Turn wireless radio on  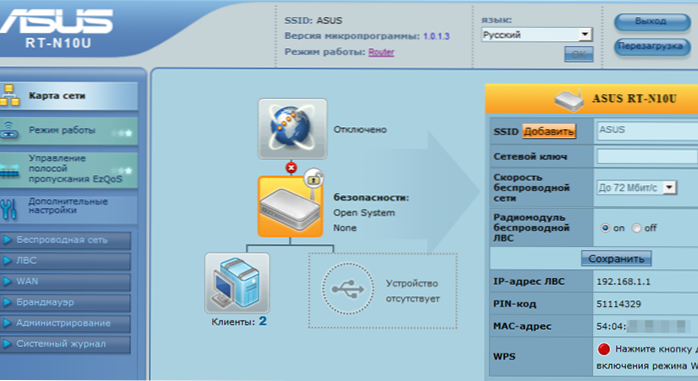pyautogui.click(x=605, y=228)
